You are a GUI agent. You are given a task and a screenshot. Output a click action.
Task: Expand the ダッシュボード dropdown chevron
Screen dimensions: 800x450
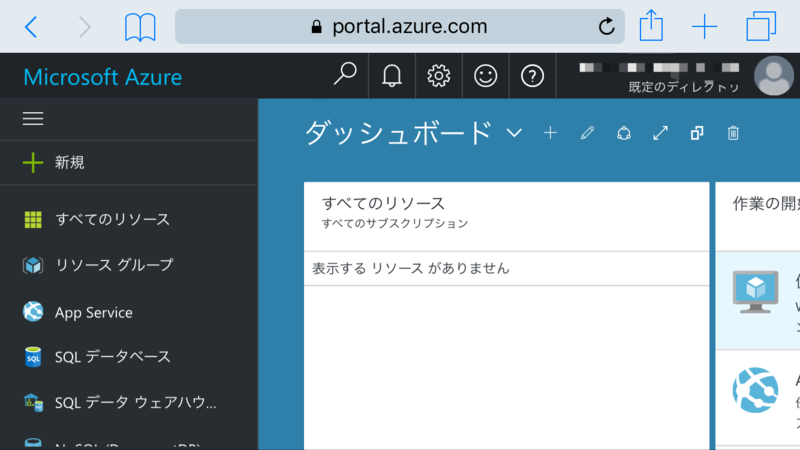pyautogui.click(x=514, y=134)
